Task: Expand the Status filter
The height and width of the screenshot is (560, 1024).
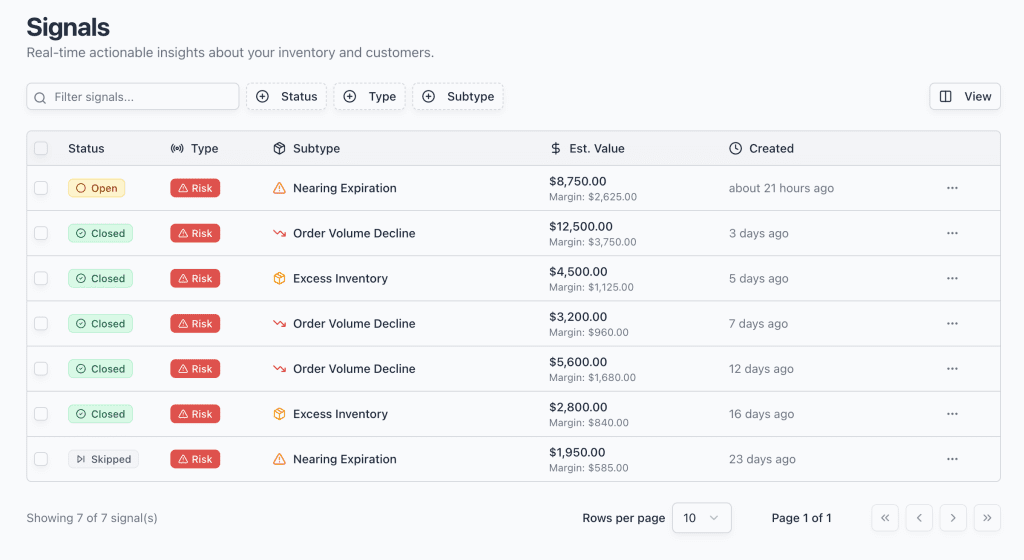Action: pos(287,97)
